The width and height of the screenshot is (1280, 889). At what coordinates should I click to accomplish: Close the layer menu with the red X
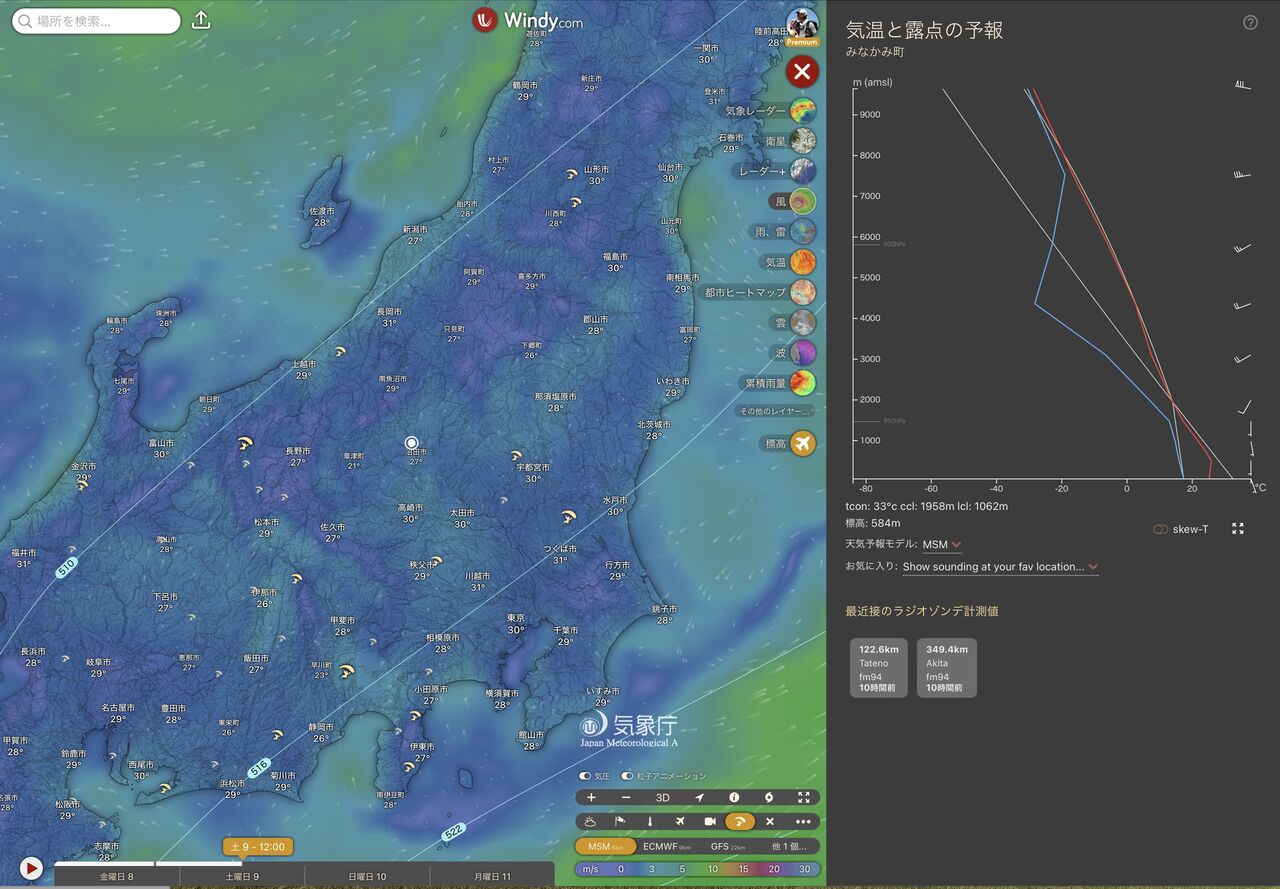coord(802,72)
